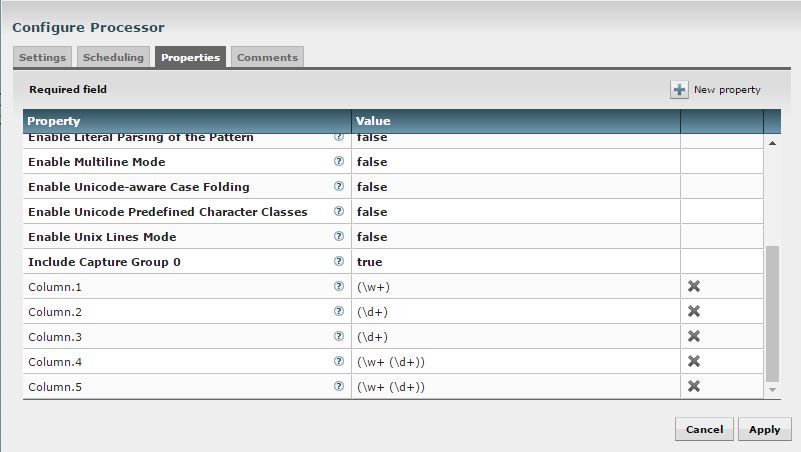Switch to the Settings tab
This screenshot has width=801, height=452.
click(42, 58)
